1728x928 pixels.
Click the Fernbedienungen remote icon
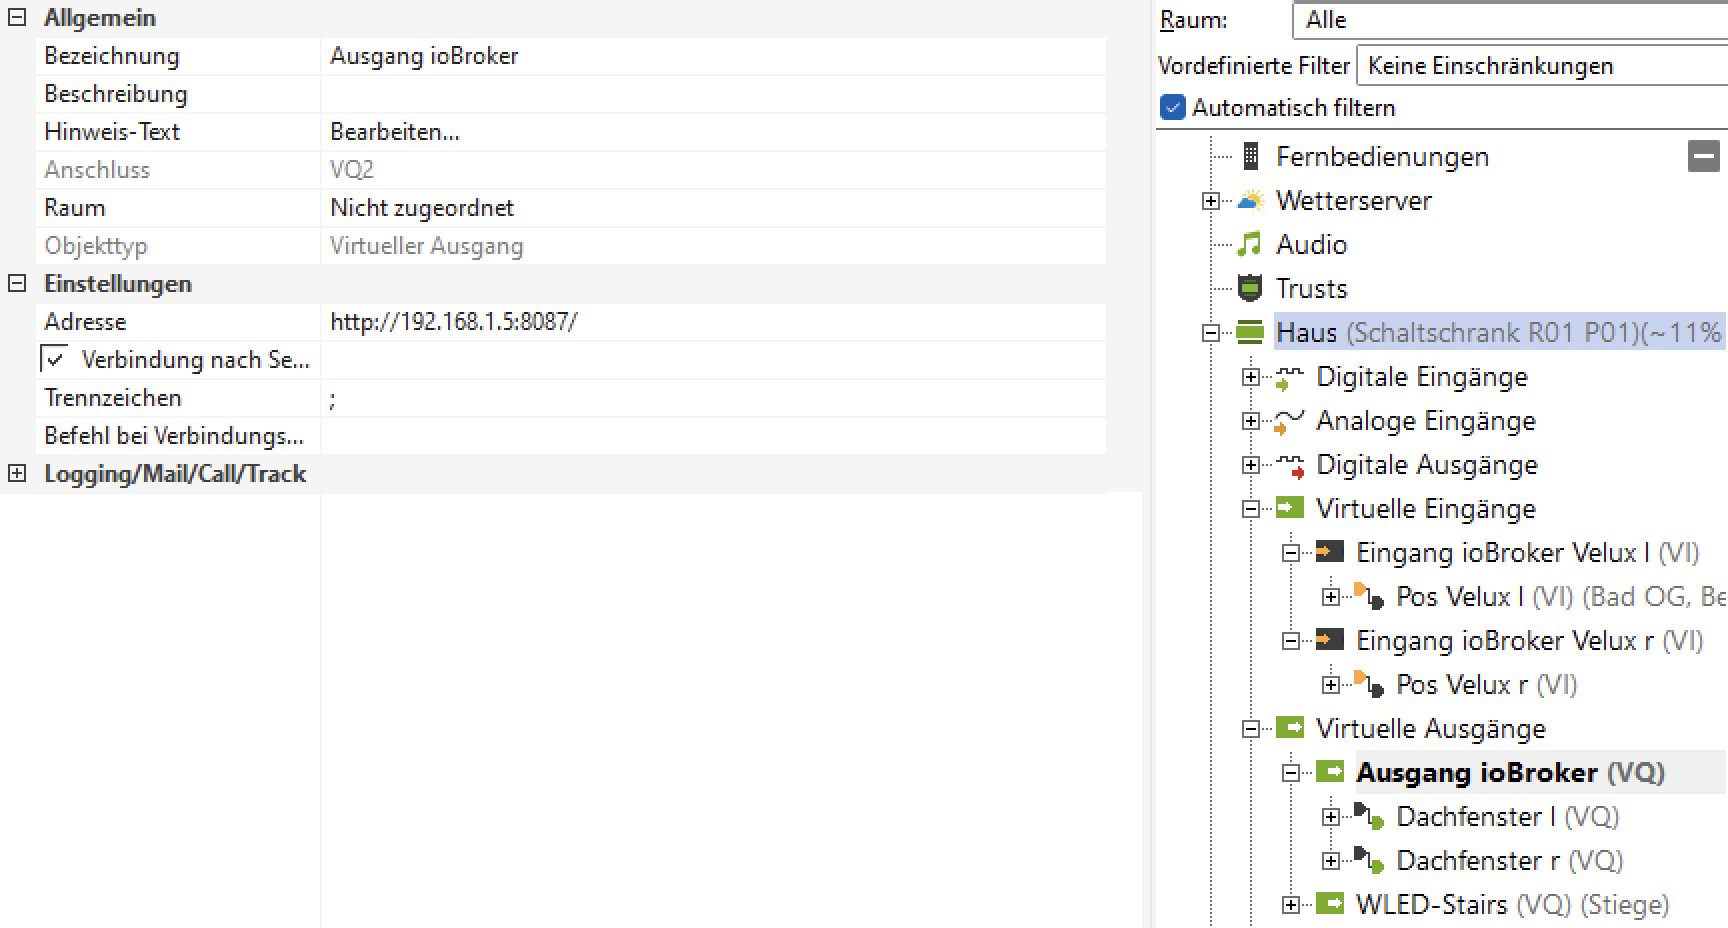pyautogui.click(x=1250, y=156)
